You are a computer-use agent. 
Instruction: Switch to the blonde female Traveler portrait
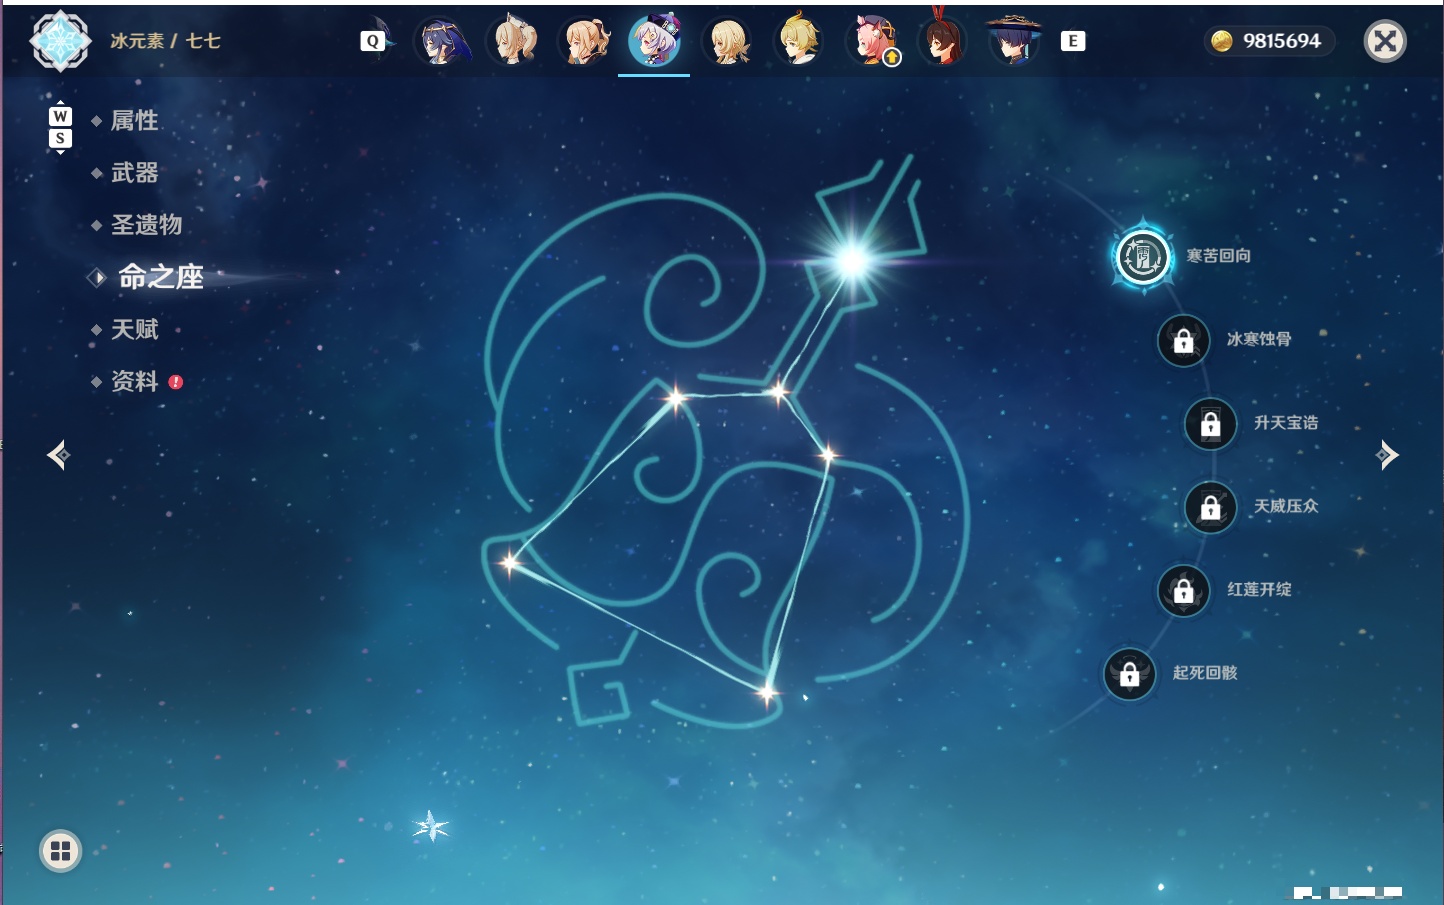[728, 42]
